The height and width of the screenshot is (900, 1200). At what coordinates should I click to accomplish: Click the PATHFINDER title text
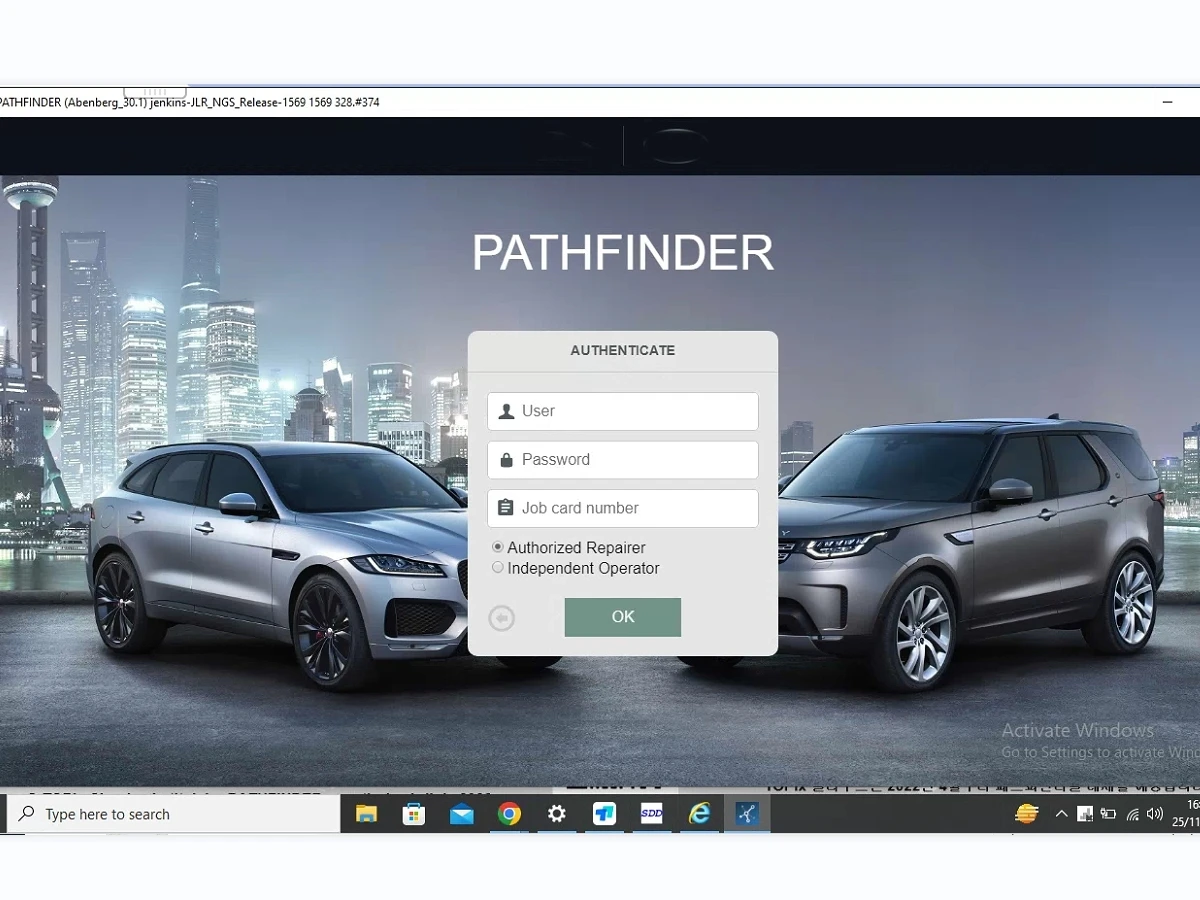pos(622,253)
